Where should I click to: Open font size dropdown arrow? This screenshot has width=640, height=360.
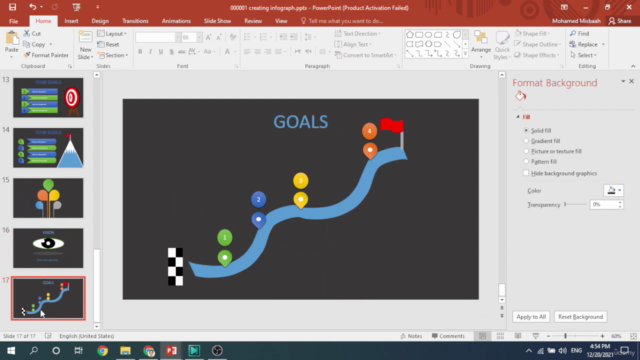pos(199,37)
